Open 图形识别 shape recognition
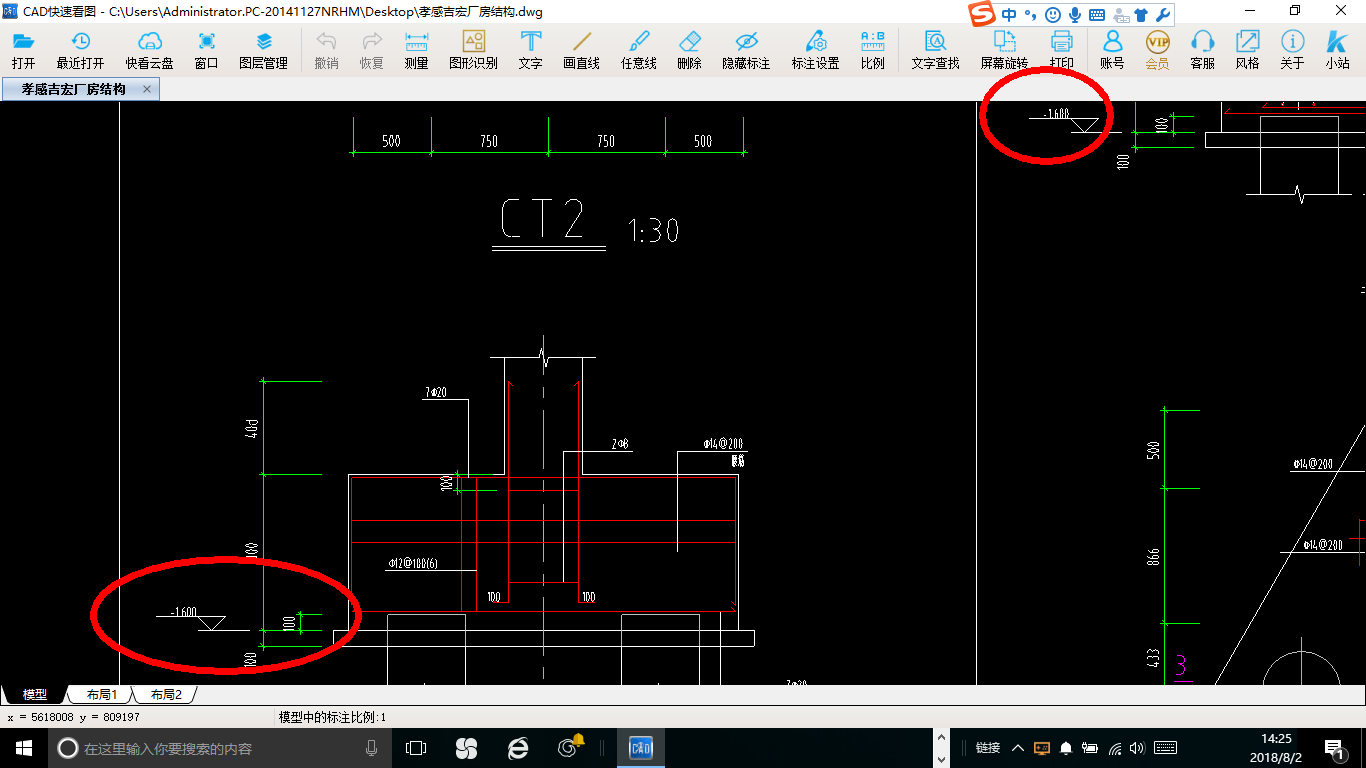 tap(473, 50)
